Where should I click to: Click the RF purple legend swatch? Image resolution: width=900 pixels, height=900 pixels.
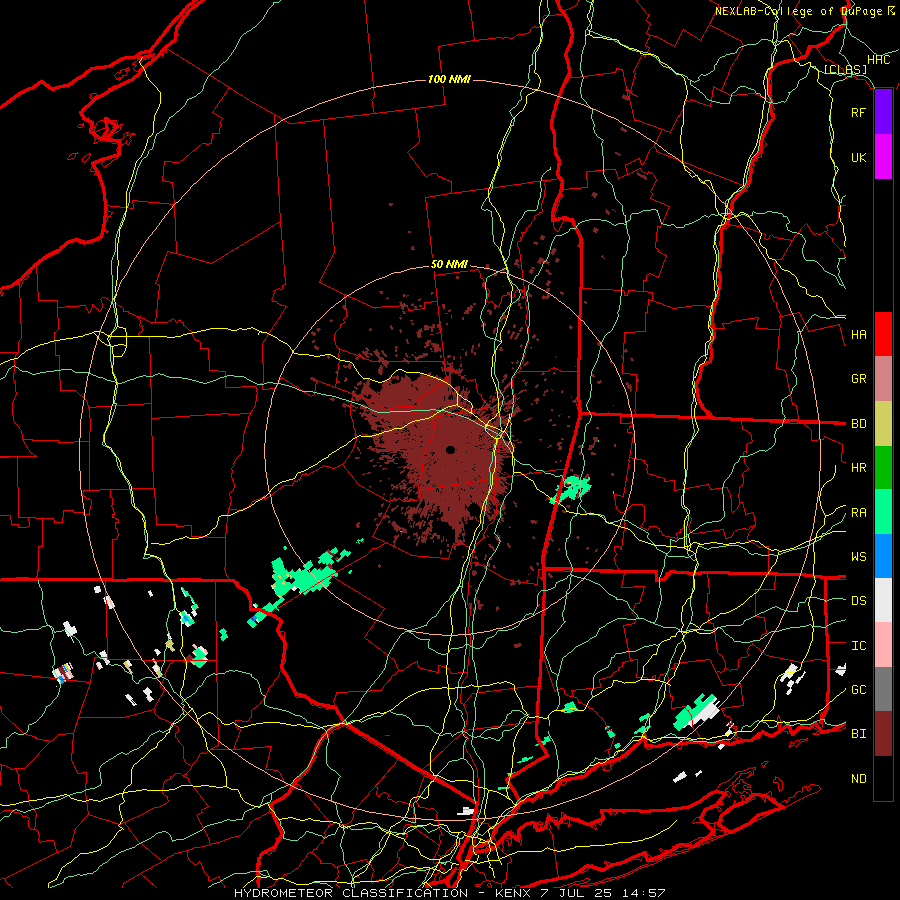click(883, 112)
